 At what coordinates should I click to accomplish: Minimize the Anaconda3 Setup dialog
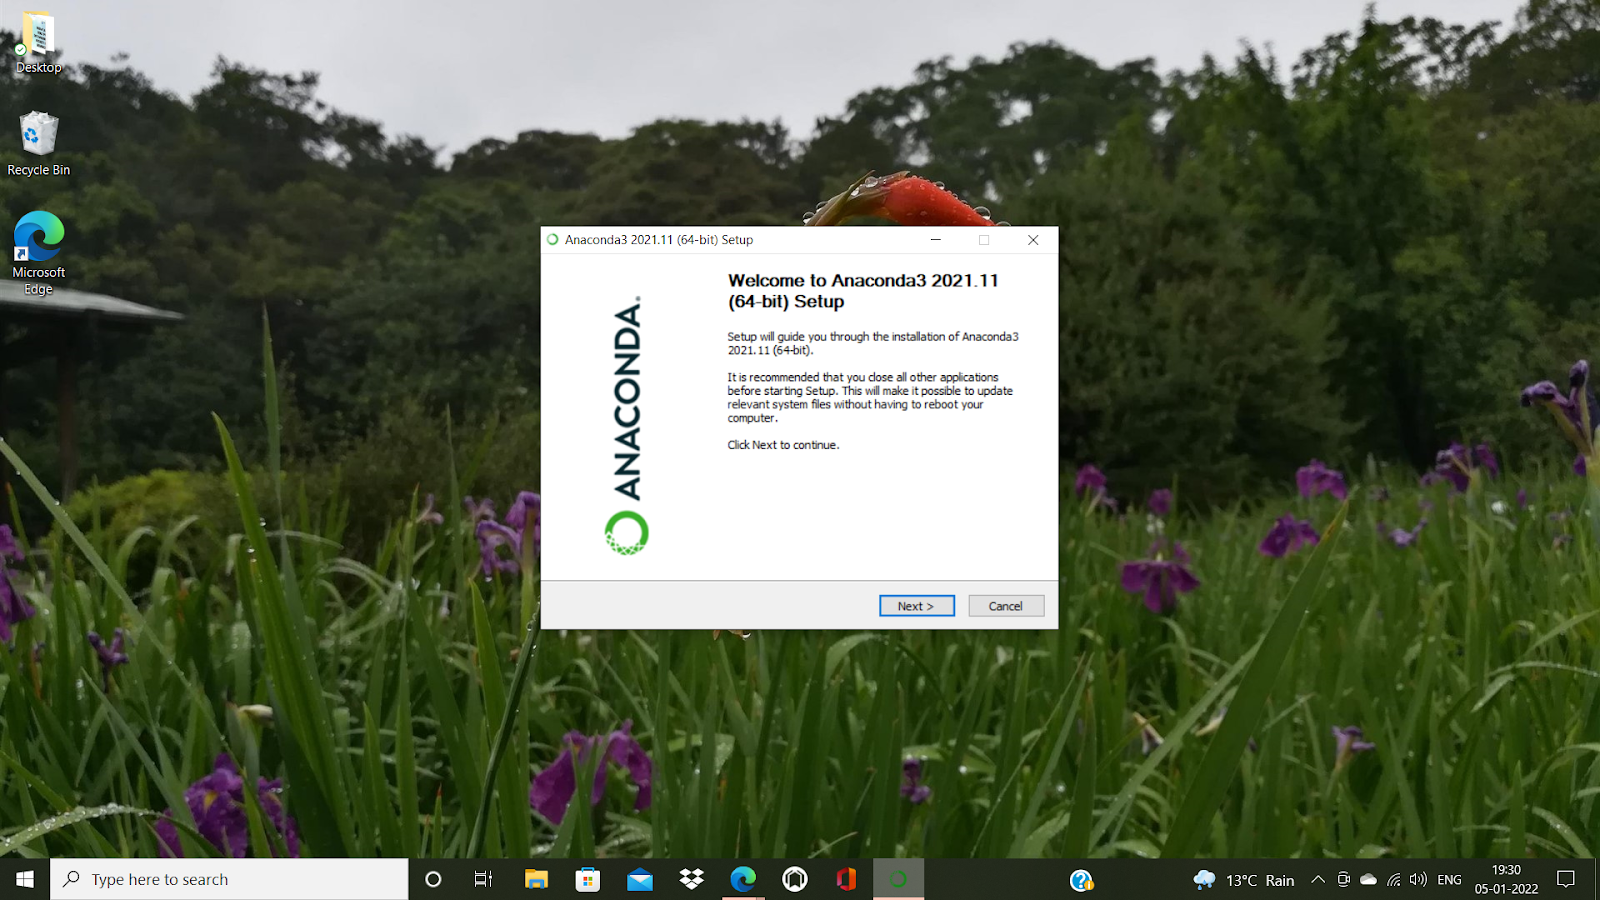[936, 240]
